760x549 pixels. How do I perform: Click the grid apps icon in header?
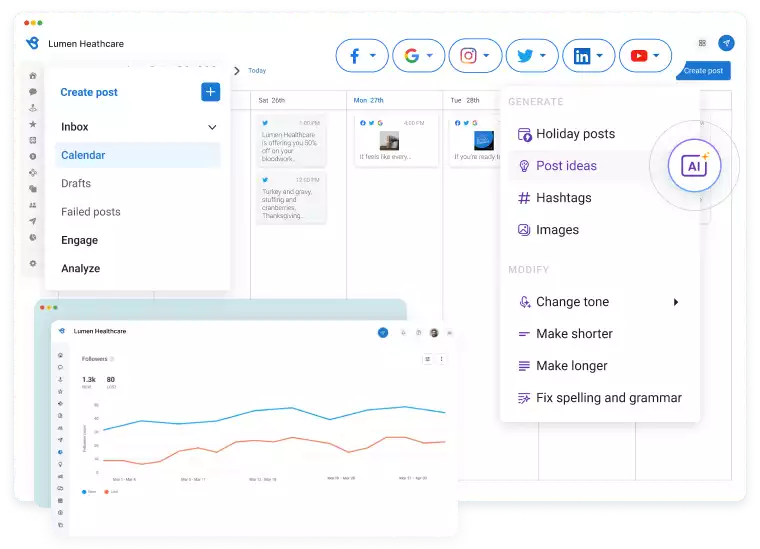[x=702, y=43]
